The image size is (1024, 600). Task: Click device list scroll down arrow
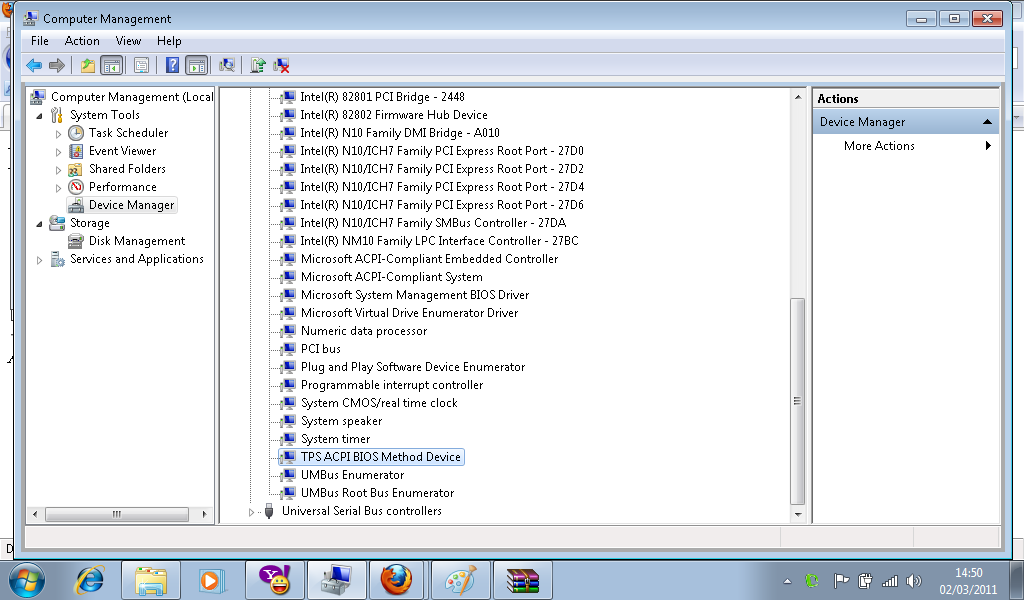click(x=797, y=514)
